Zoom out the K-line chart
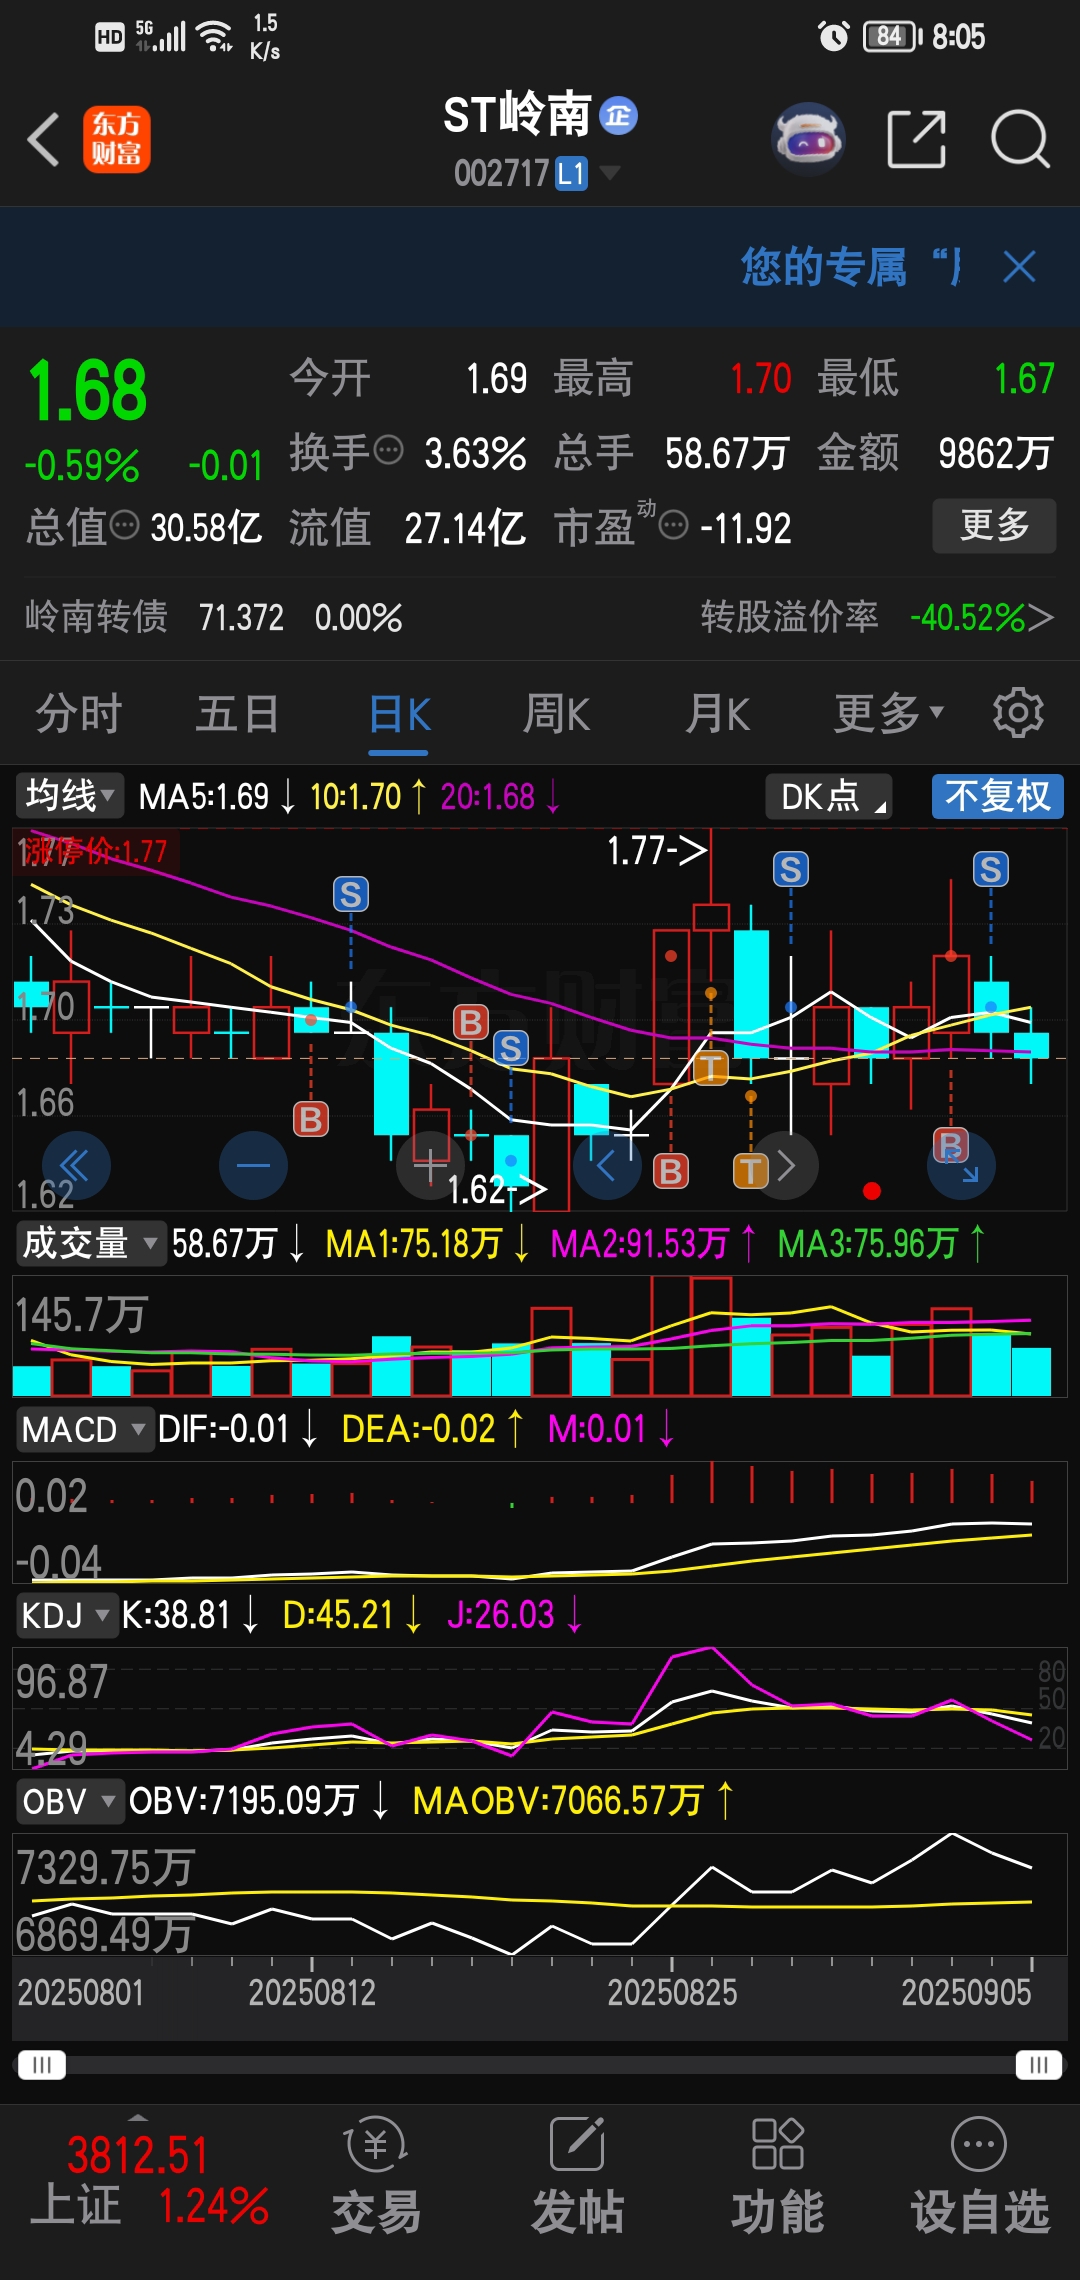Viewport: 1080px width, 2280px height. click(253, 1165)
